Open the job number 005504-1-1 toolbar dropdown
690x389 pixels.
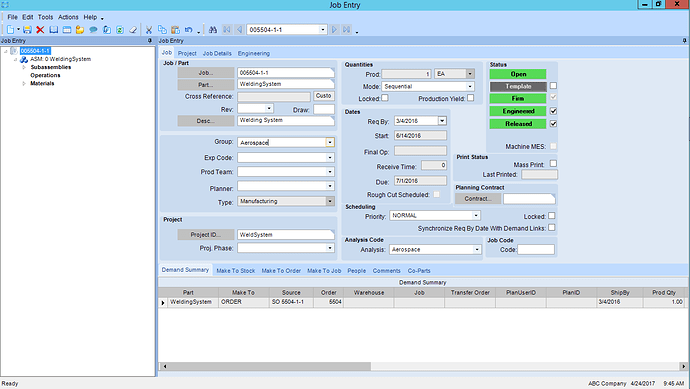(323, 29)
